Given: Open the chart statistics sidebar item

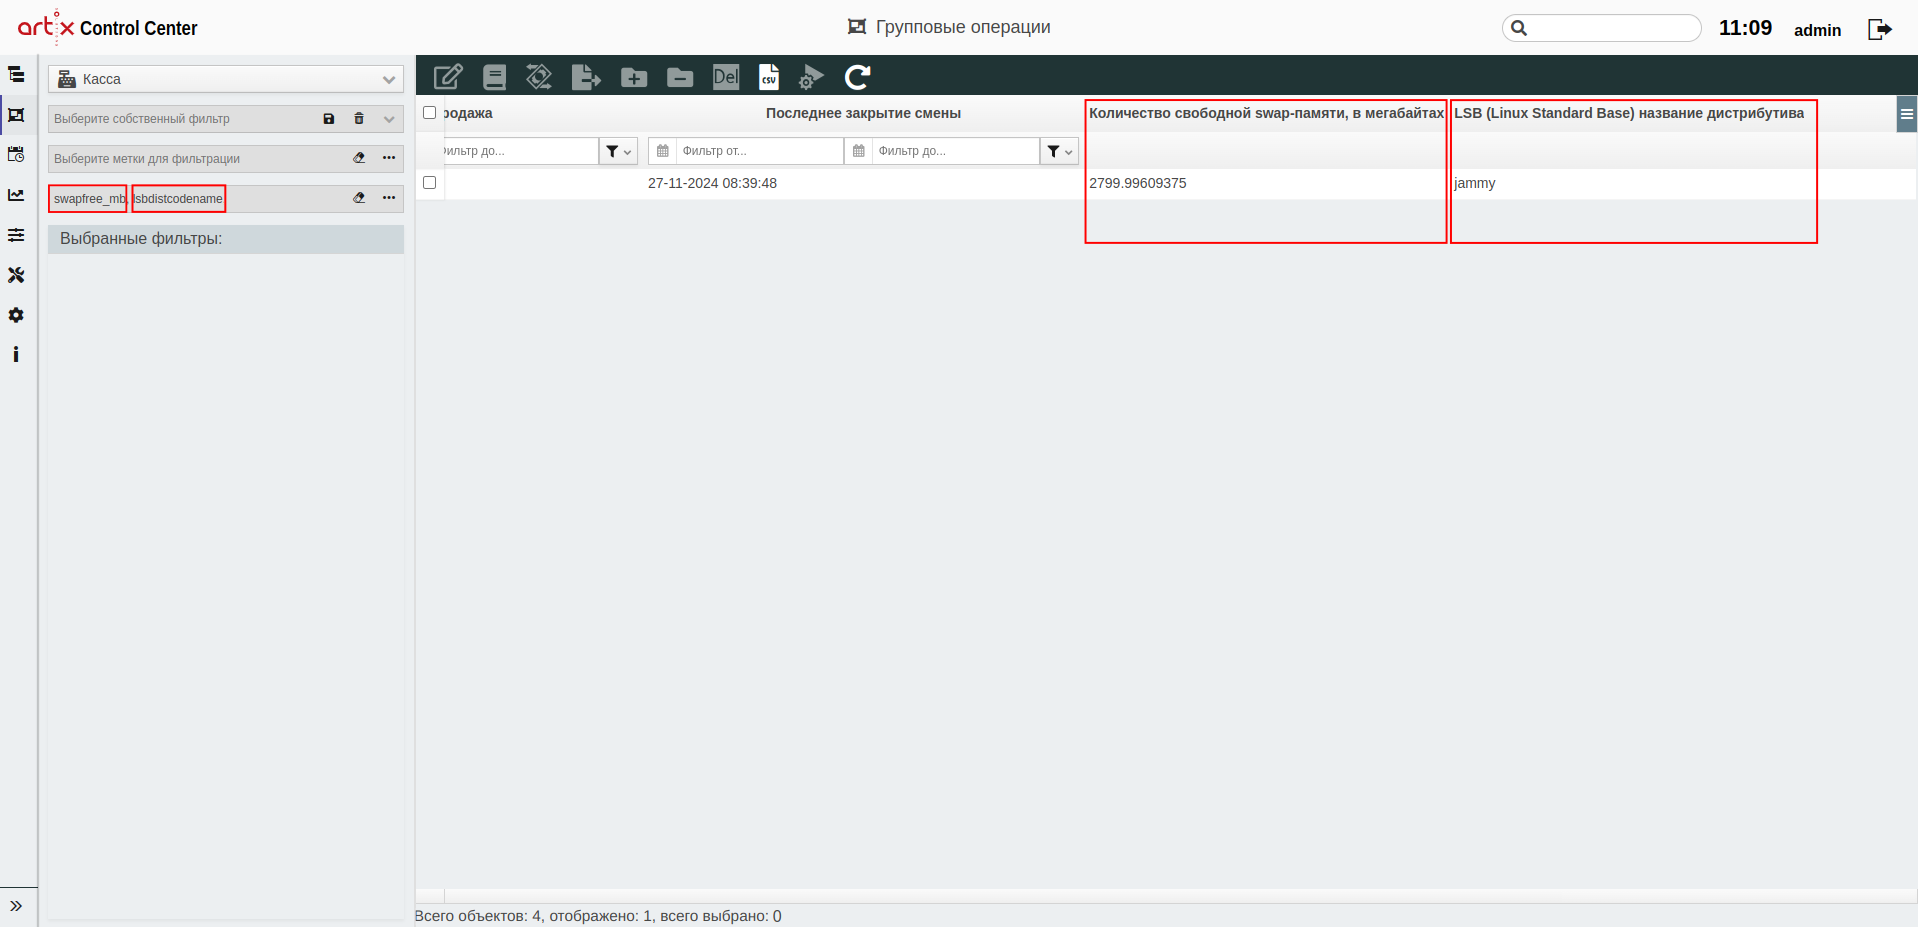Looking at the screenshot, I should coord(16,195).
